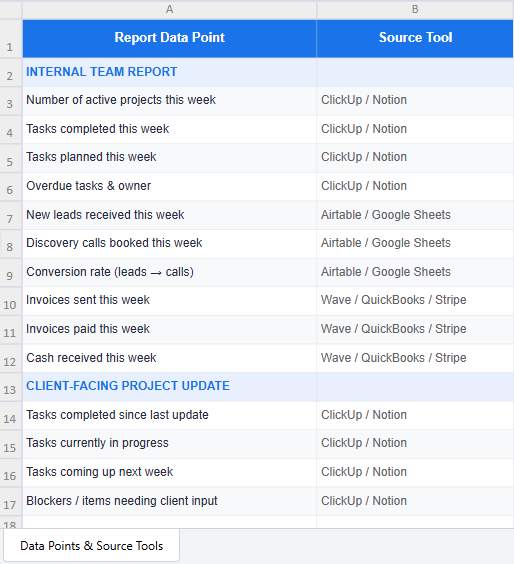The image size is (514, 564).
Task: Click the Source Tool header cell
Action: pos(415,38)
